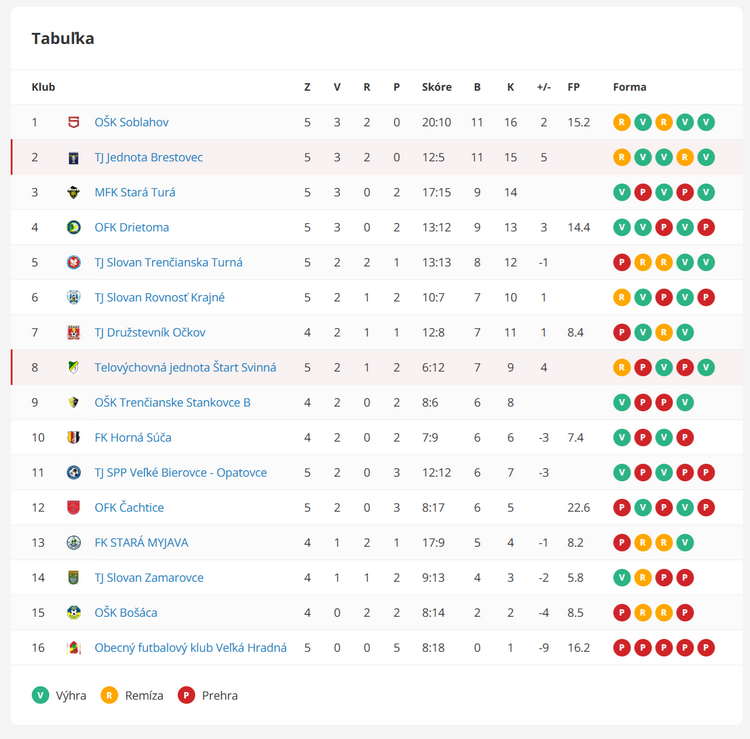
Task: Click the green Výhra legend badge
Action: [41, 695]
